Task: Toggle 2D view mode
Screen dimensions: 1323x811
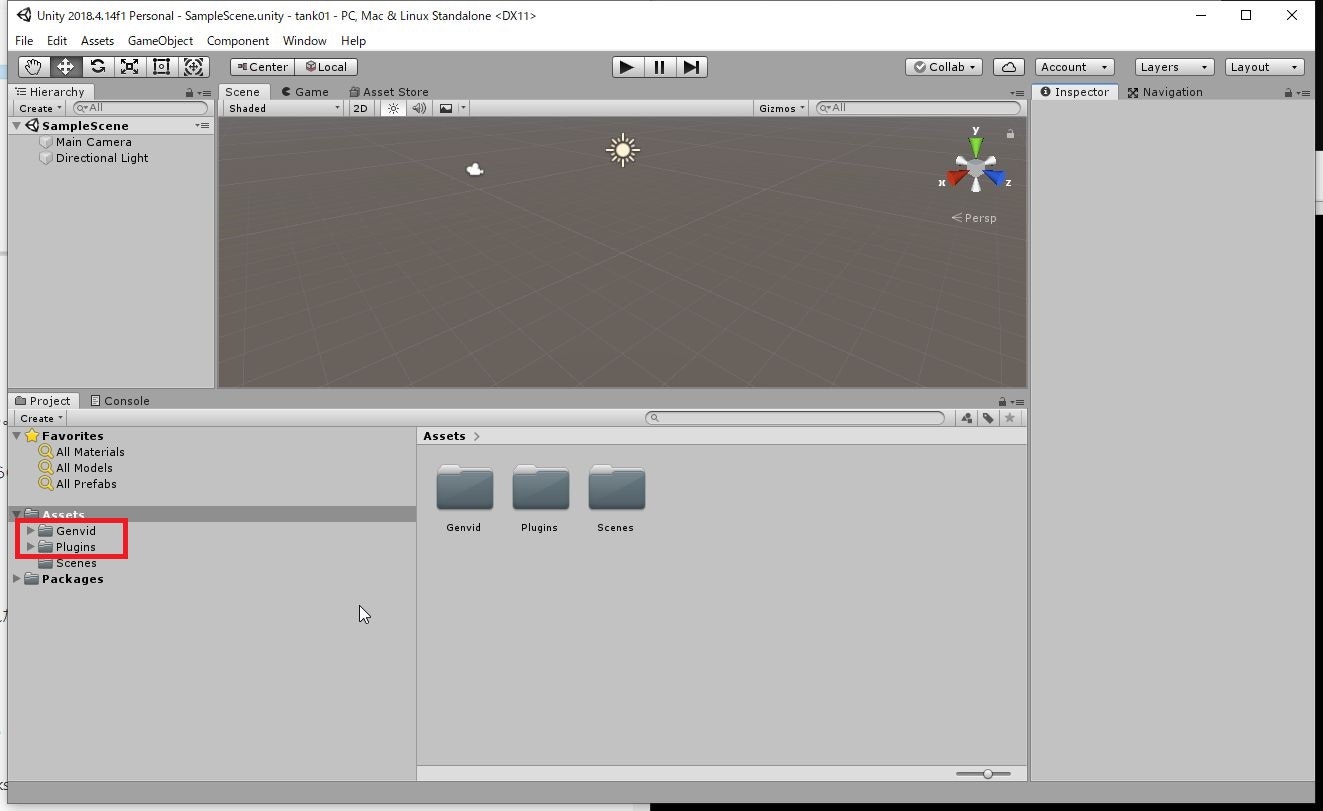Action: tap(361, 108)
